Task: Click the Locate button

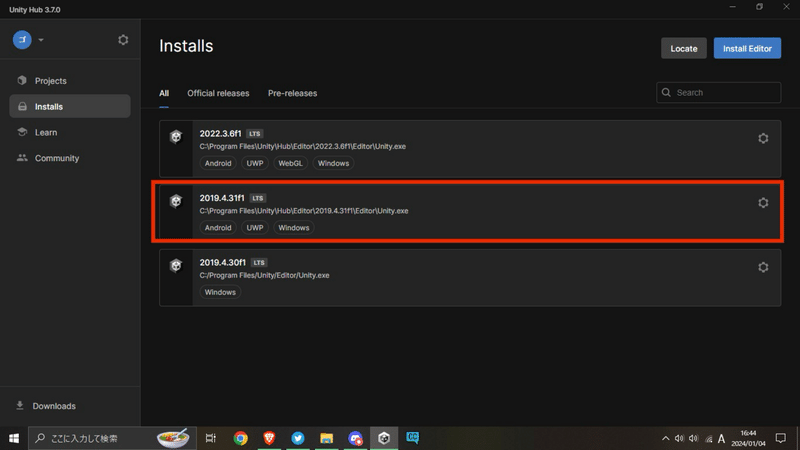Action: coord(684,48)
